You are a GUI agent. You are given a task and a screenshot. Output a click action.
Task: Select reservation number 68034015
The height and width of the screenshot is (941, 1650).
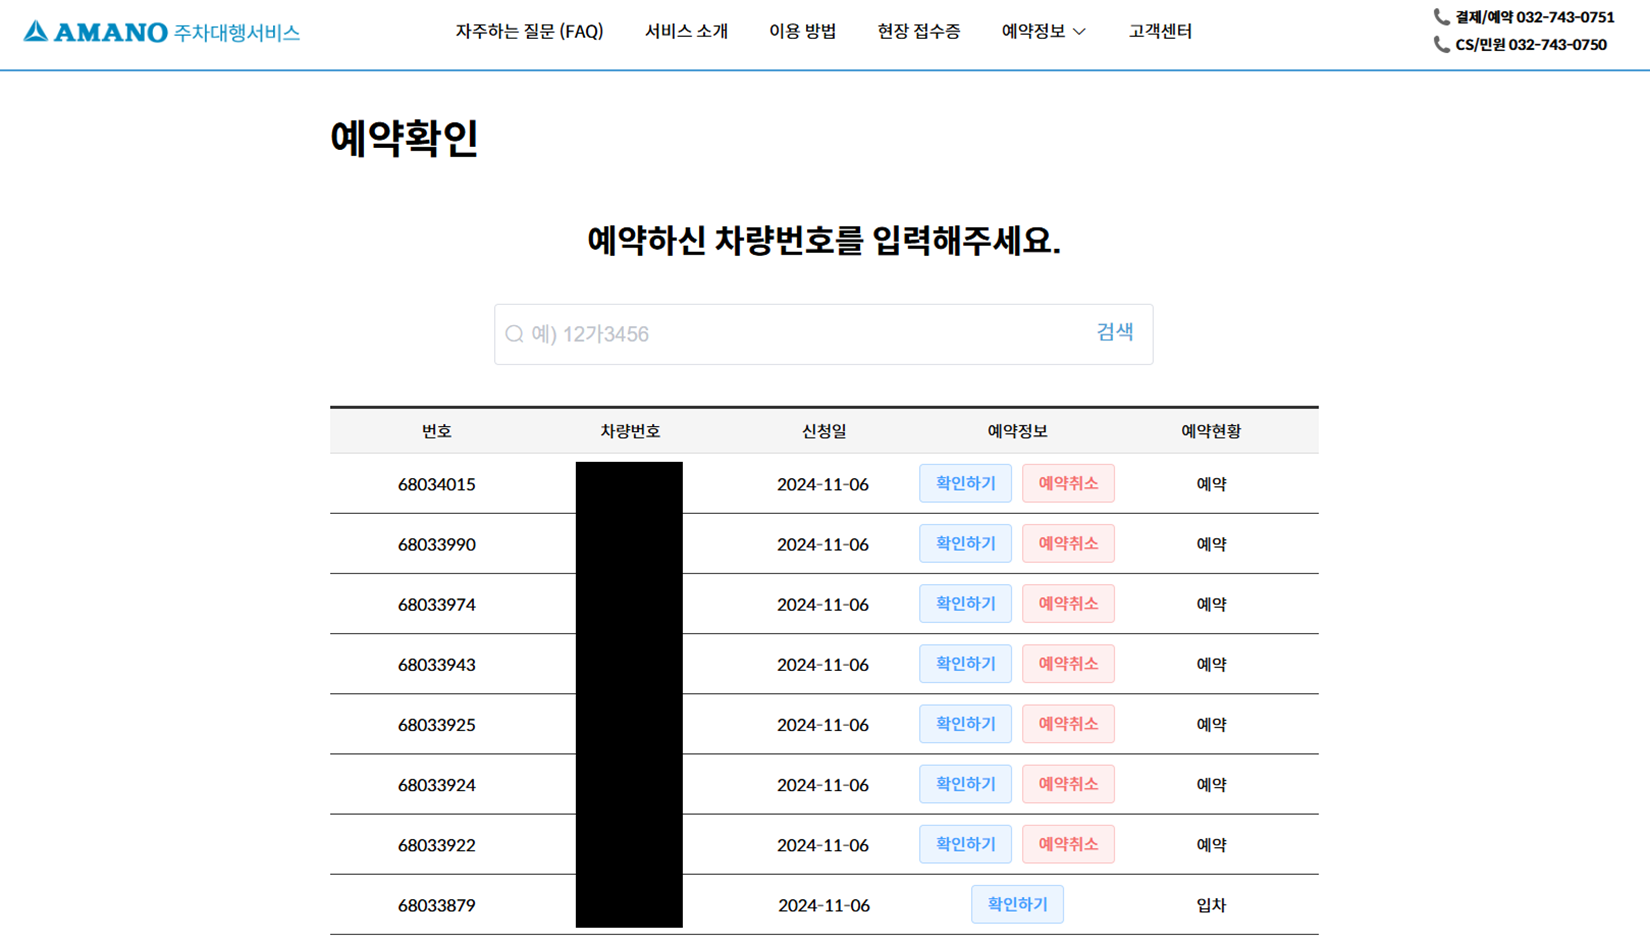436,484
